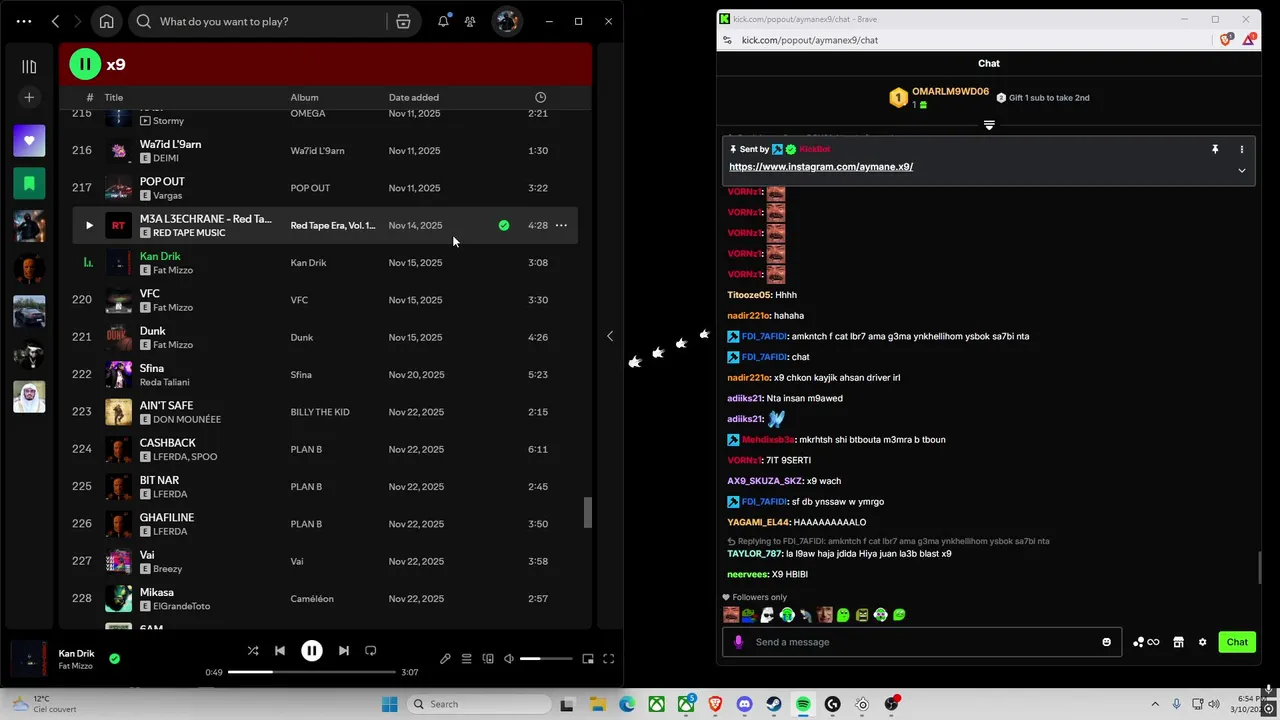Toggle saved checkmark on M3A L3ECHRANE row
1280x720 pixels.
[504, 225]
